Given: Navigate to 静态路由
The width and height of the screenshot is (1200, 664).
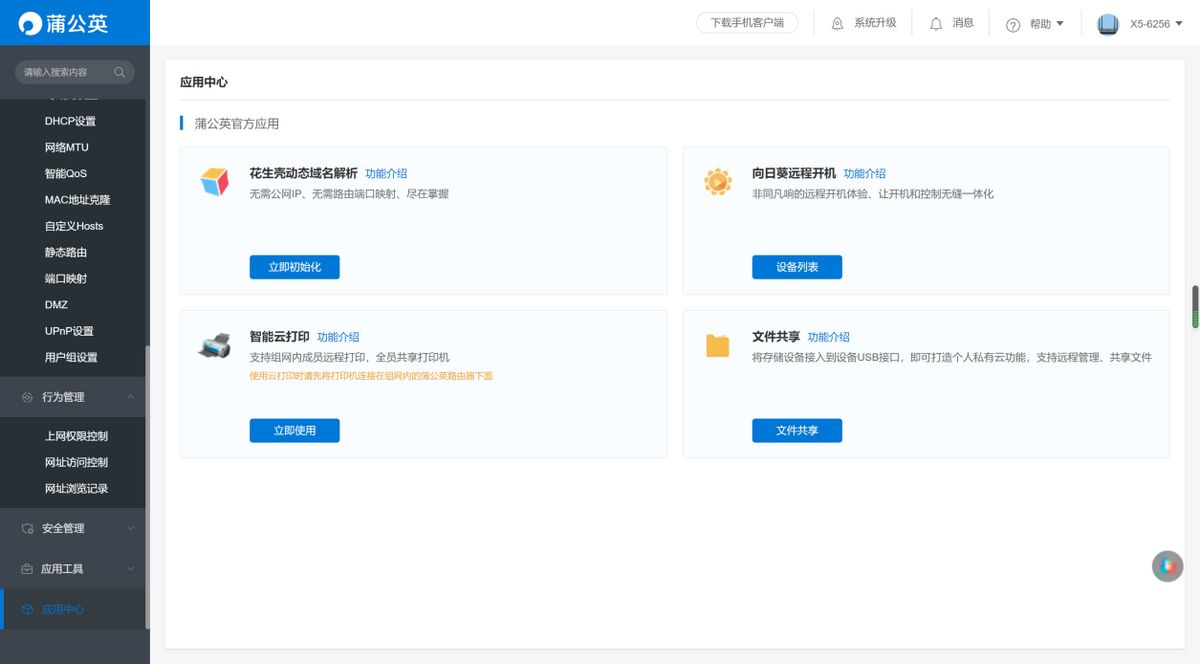Looking at the screenshot, I should pyautogui.click(x=66, y=252).
